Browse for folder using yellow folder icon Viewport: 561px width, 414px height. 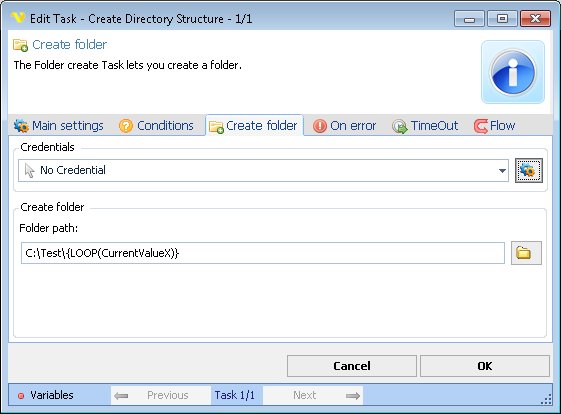(526, 253)
